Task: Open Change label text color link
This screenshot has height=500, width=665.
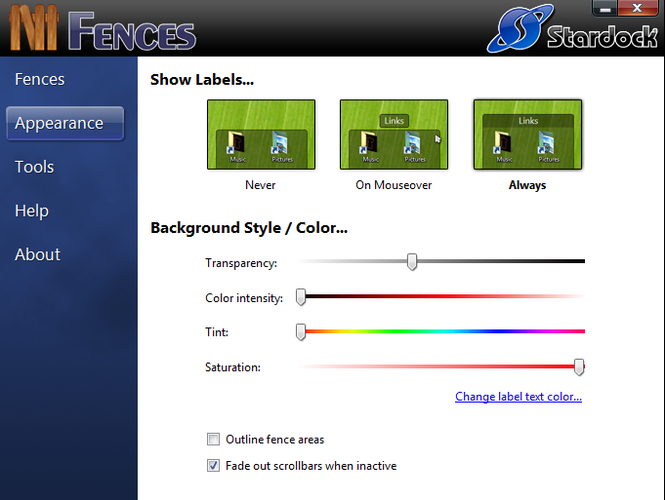Action: (518, 397)
